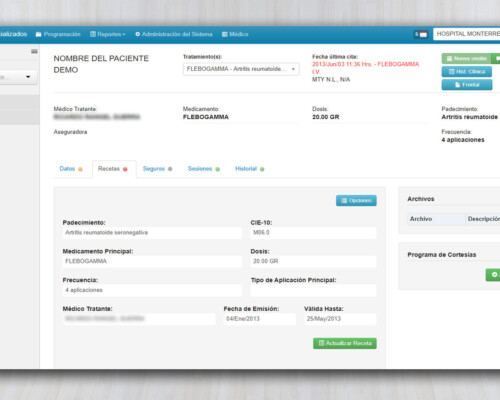500x400 pixels.
Task: Click the Artritis reumatoide padecimiento text
Action: point(469,117)
